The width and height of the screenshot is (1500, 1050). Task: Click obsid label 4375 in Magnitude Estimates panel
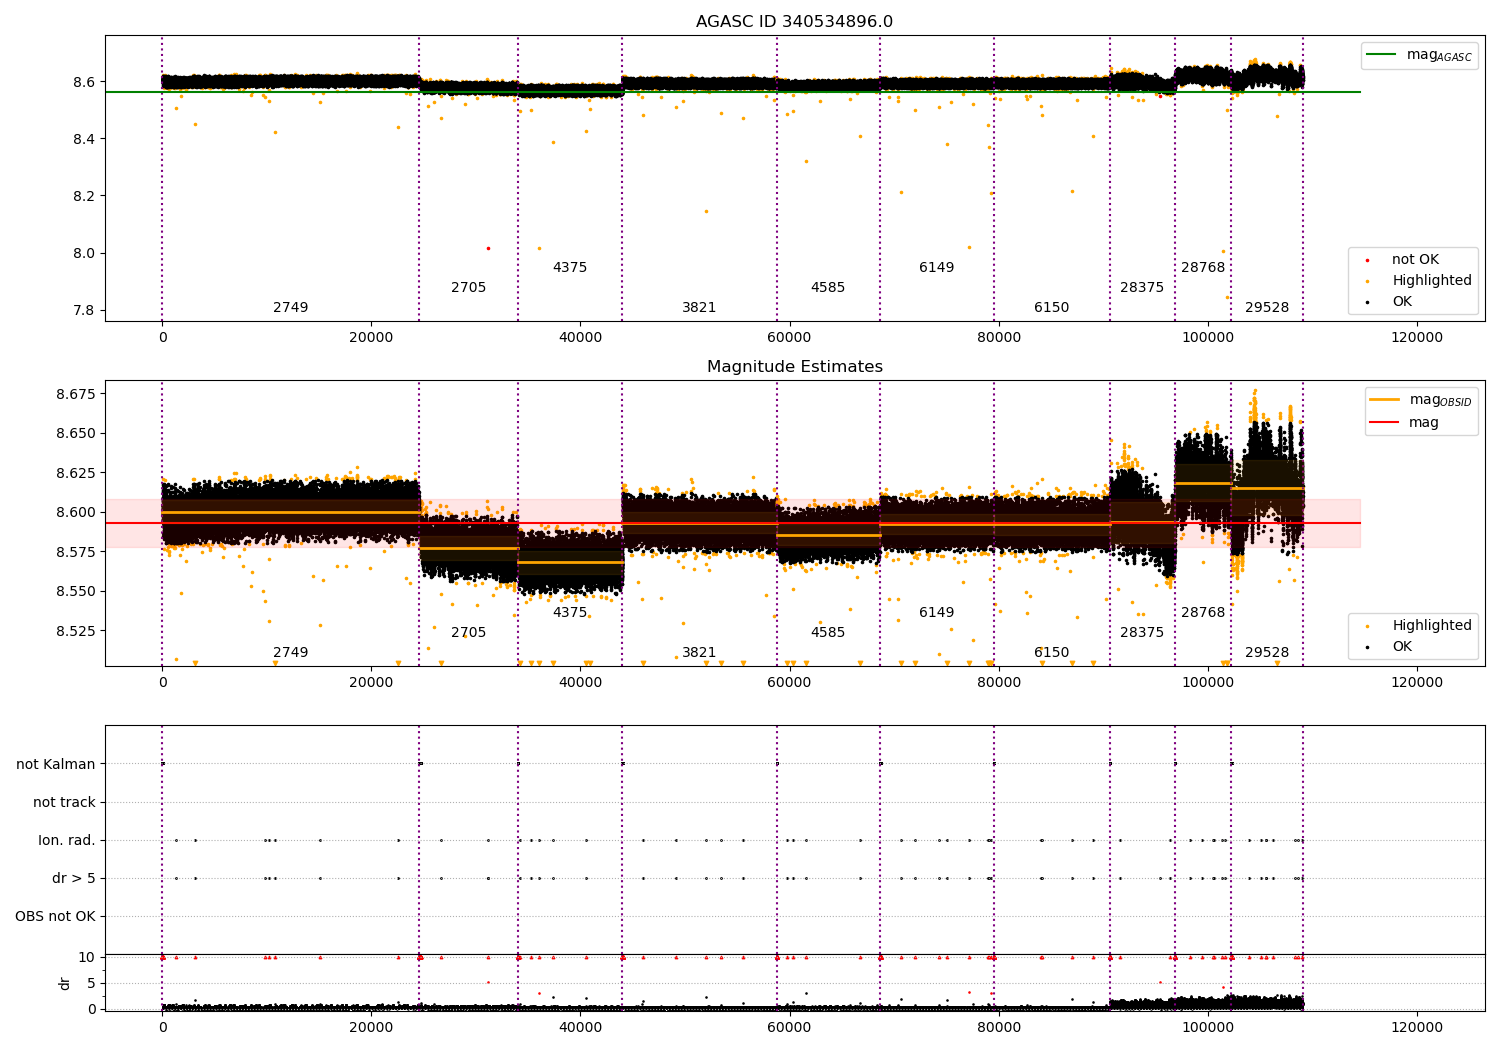point(570,613)
